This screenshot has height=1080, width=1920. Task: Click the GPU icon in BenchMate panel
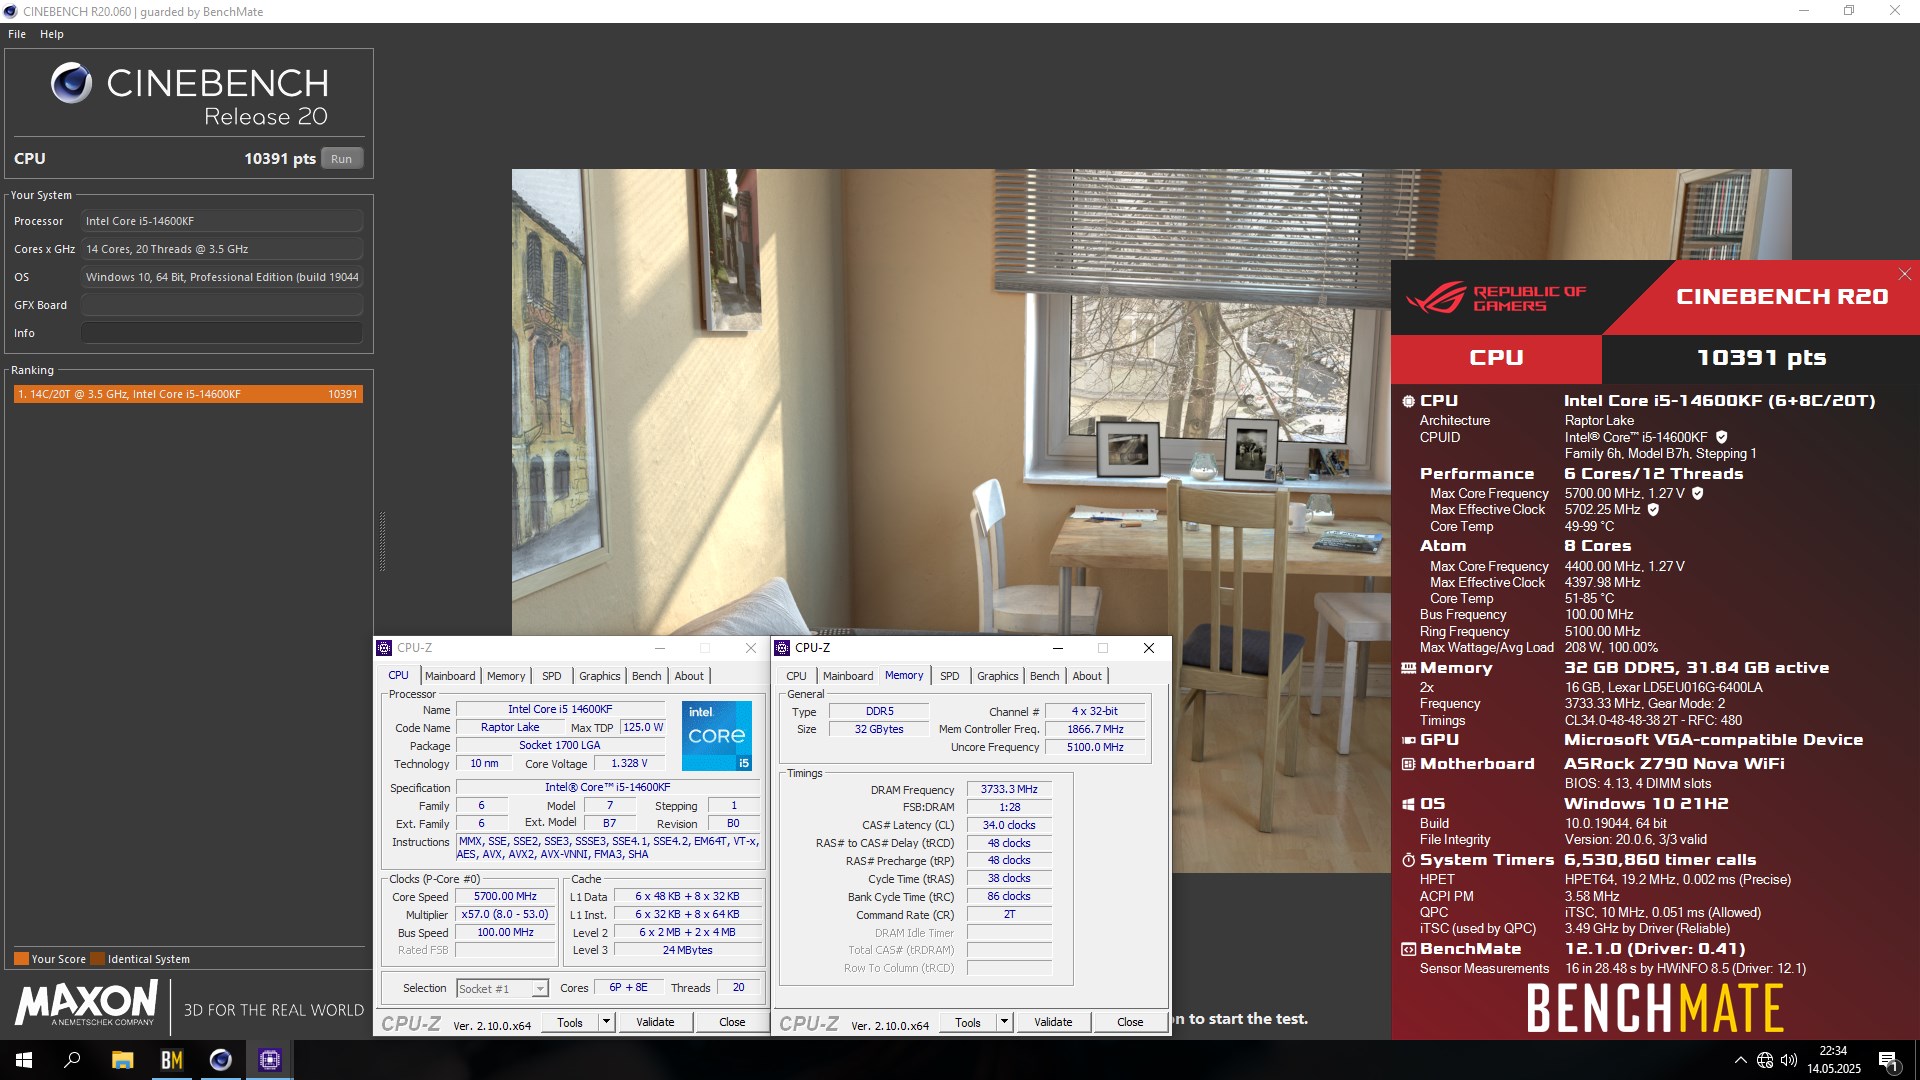(1408, 740)
